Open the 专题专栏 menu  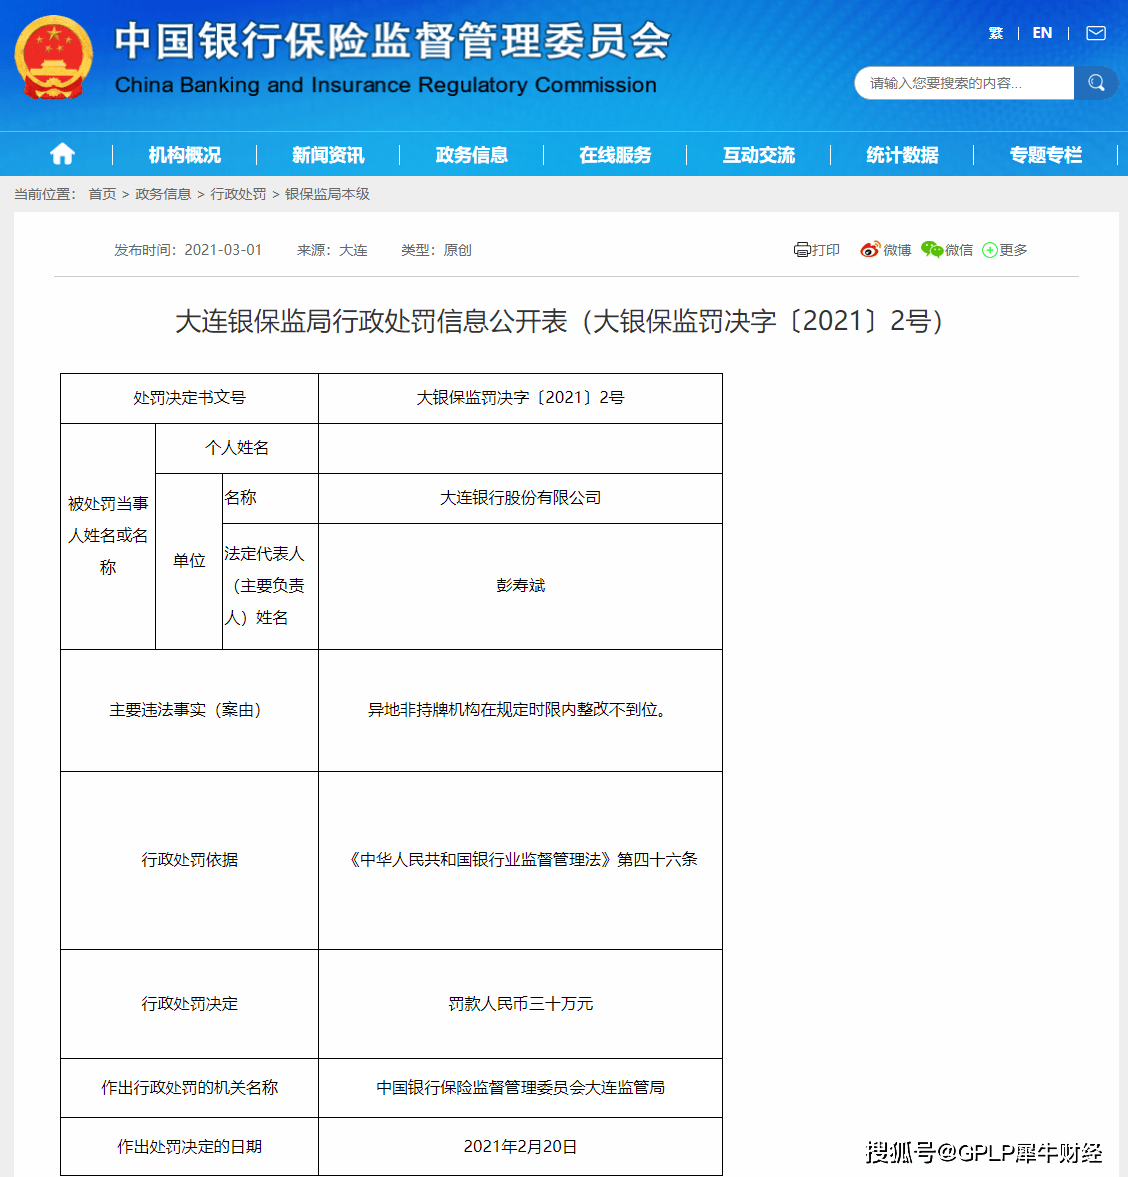[x=1045, y=155]
